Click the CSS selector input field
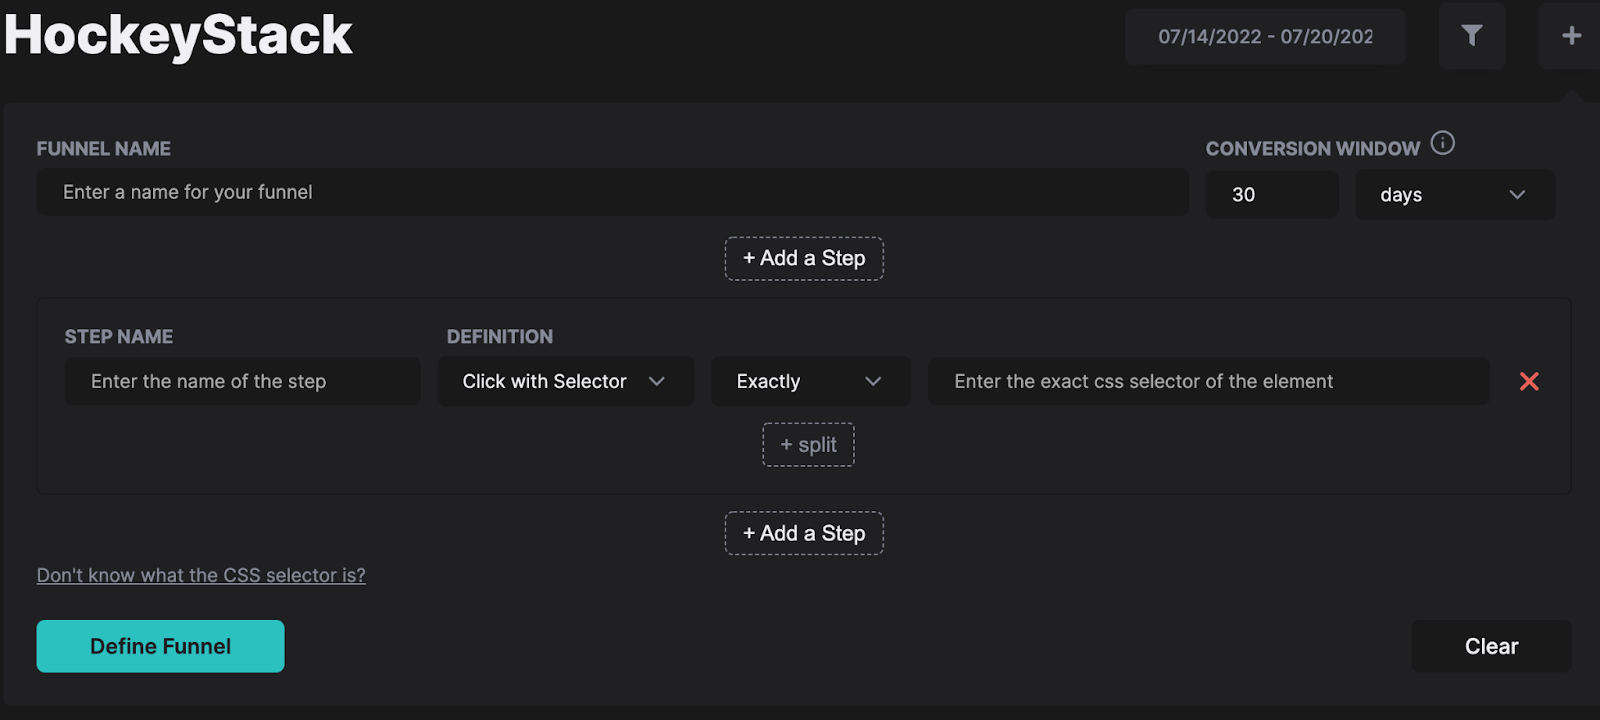 (x=1208, y=381)
